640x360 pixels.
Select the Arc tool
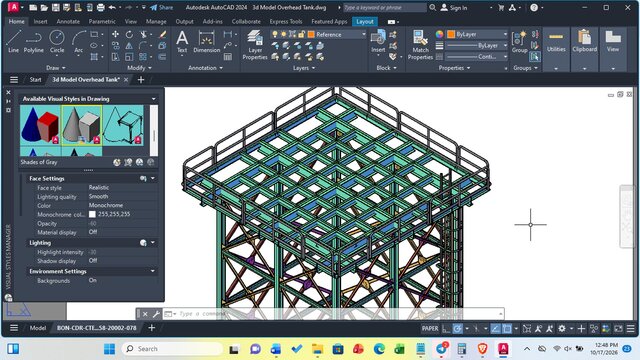point(78,41)
